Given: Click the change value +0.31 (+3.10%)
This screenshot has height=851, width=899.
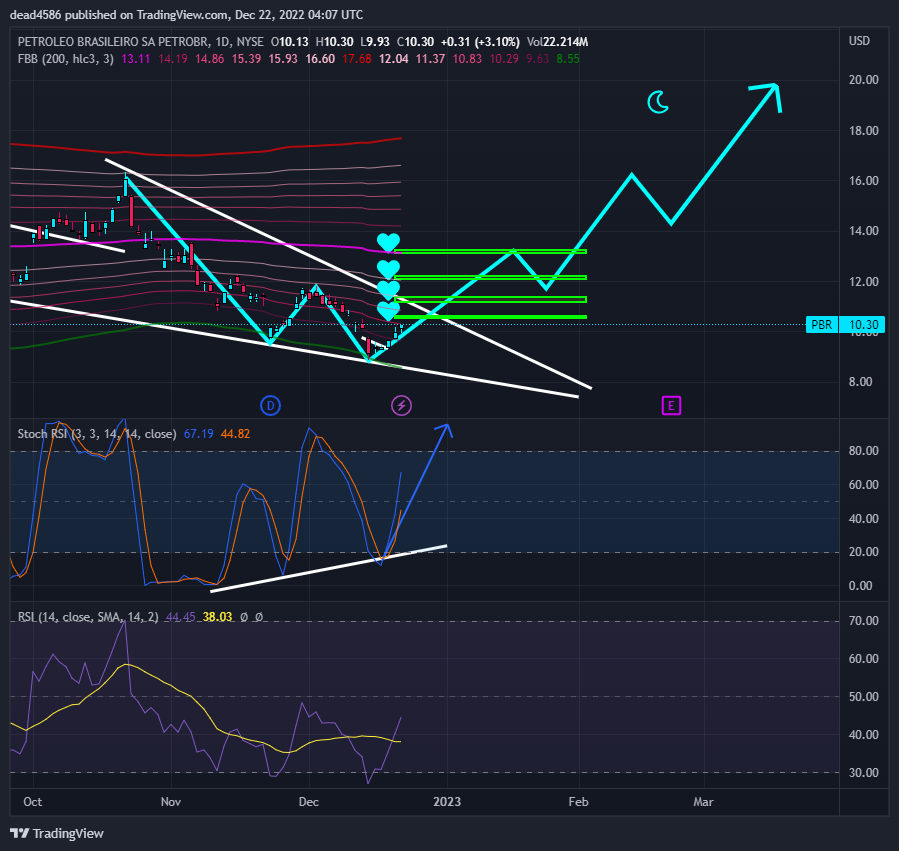Looking at the screenshot, I should [x=480, y=42].
